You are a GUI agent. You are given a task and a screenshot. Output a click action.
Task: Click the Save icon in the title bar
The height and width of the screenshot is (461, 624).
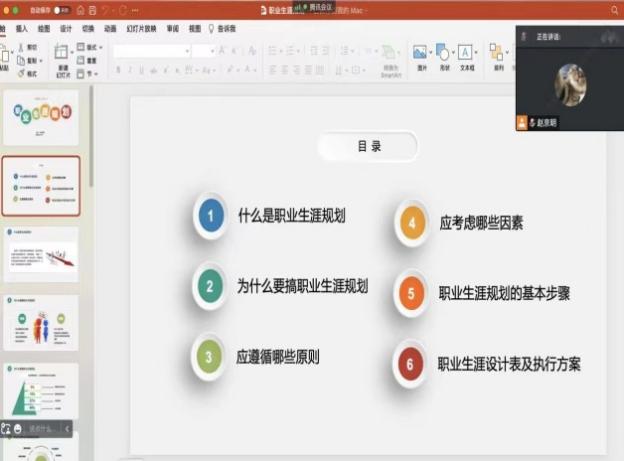[94, 9]
